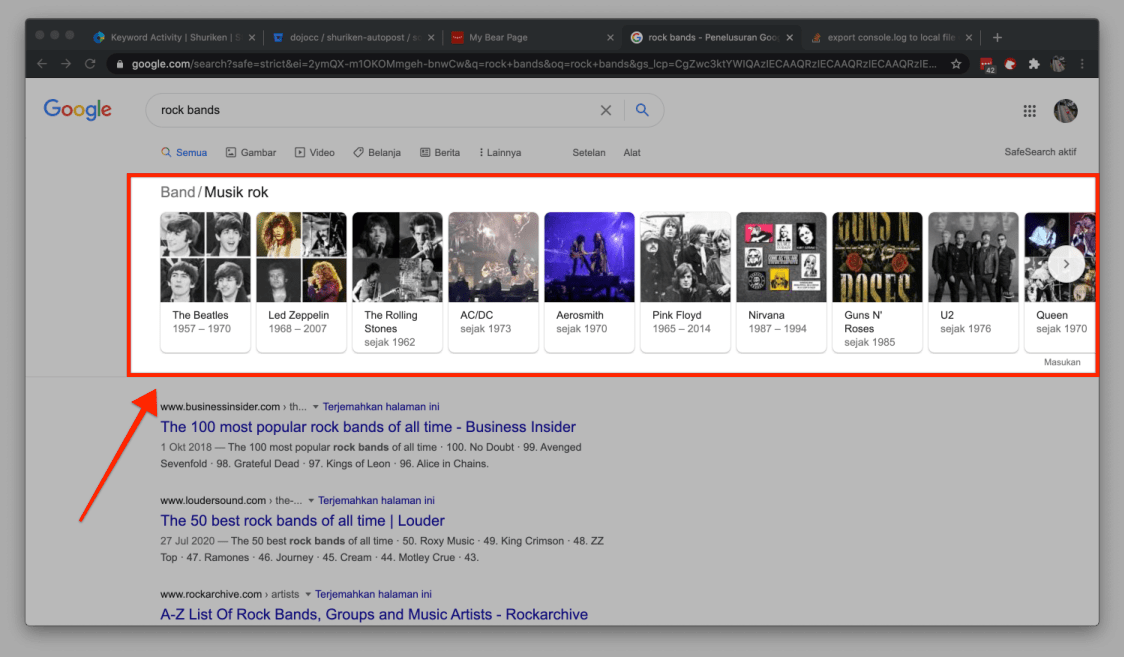The image size is (1124, 657).
Task: Bookmark this page with the star icon
Action: [x=956, y=64]
